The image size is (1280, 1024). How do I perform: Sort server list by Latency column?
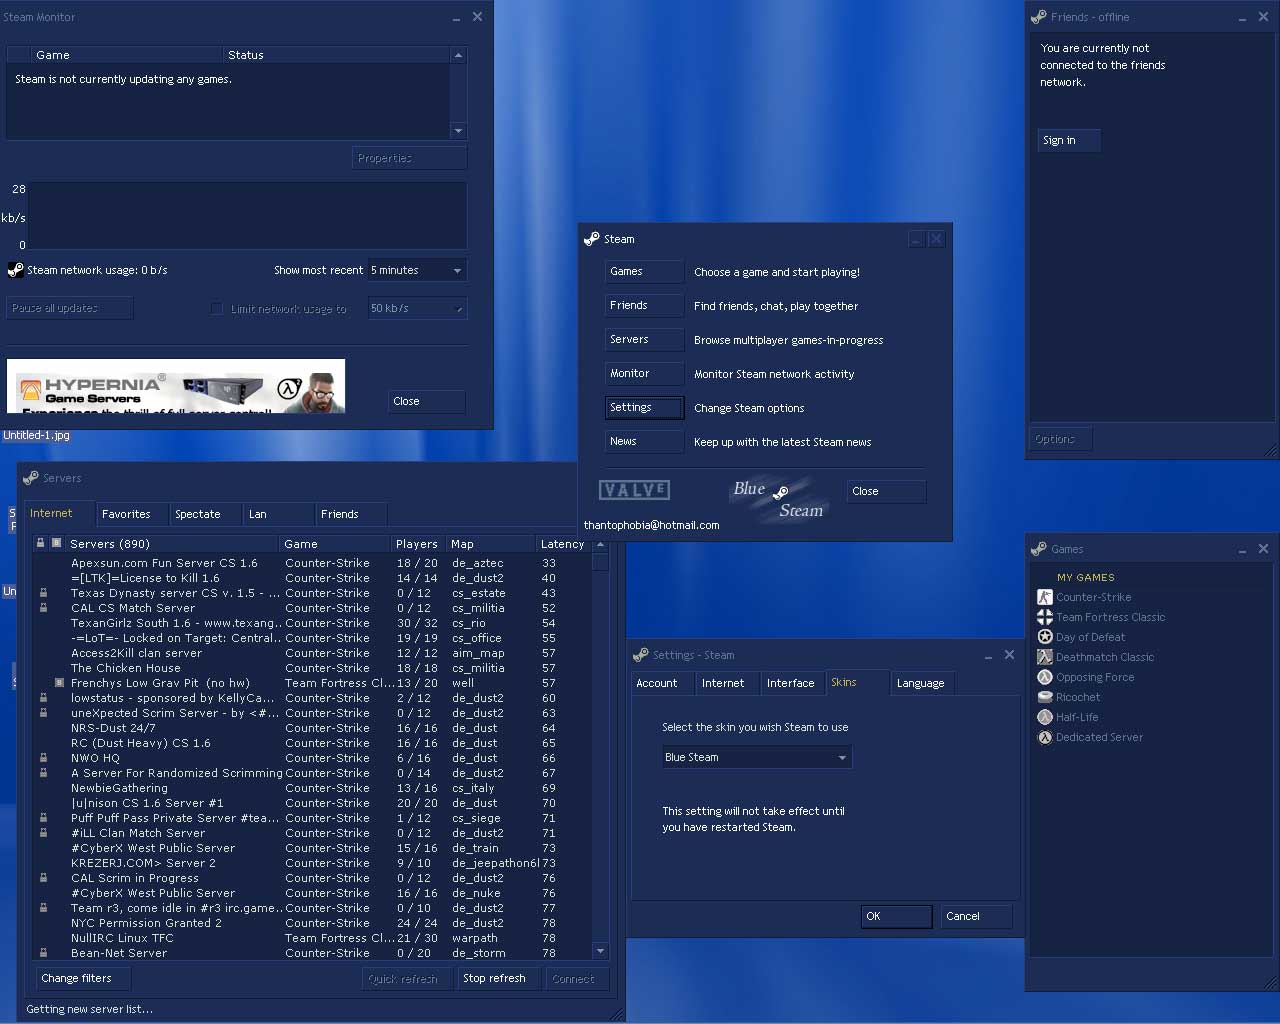(562, 544)
